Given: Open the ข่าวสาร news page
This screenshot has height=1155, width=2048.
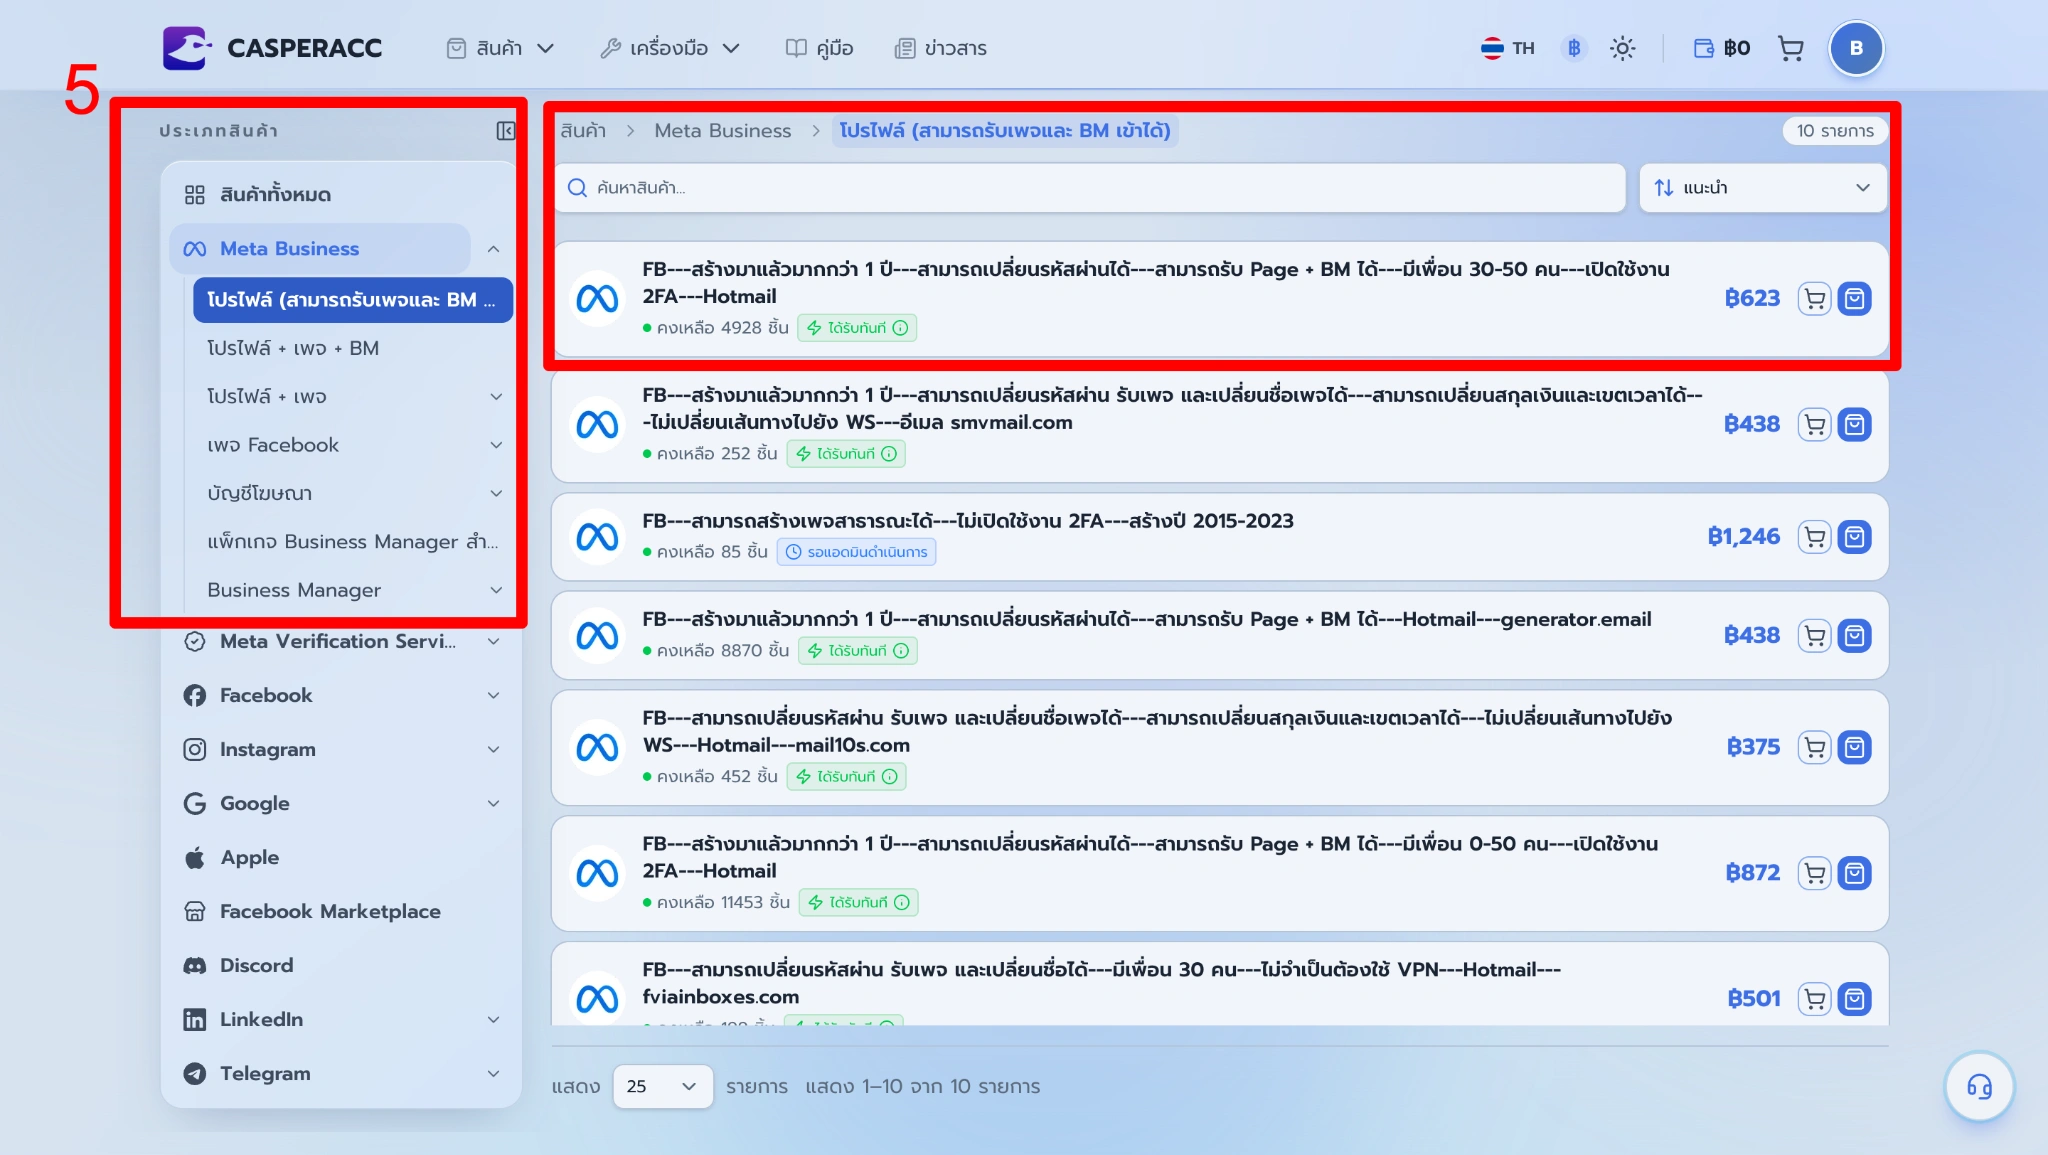Looking at the screenshot, I should pyautogui.click(x=940, y=48).
